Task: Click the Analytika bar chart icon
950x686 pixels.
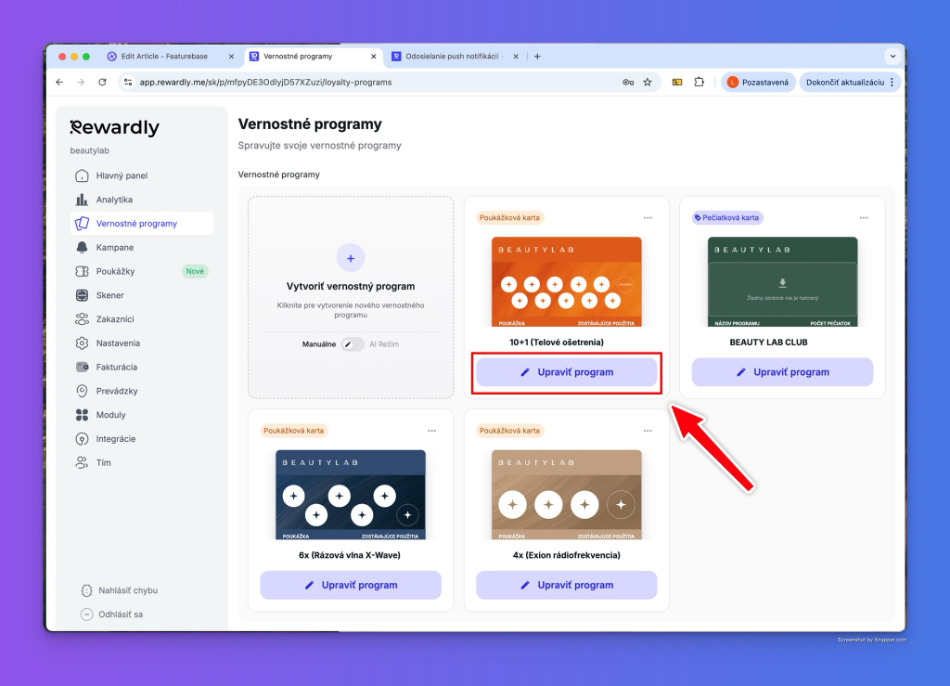Action: (82, 199)
